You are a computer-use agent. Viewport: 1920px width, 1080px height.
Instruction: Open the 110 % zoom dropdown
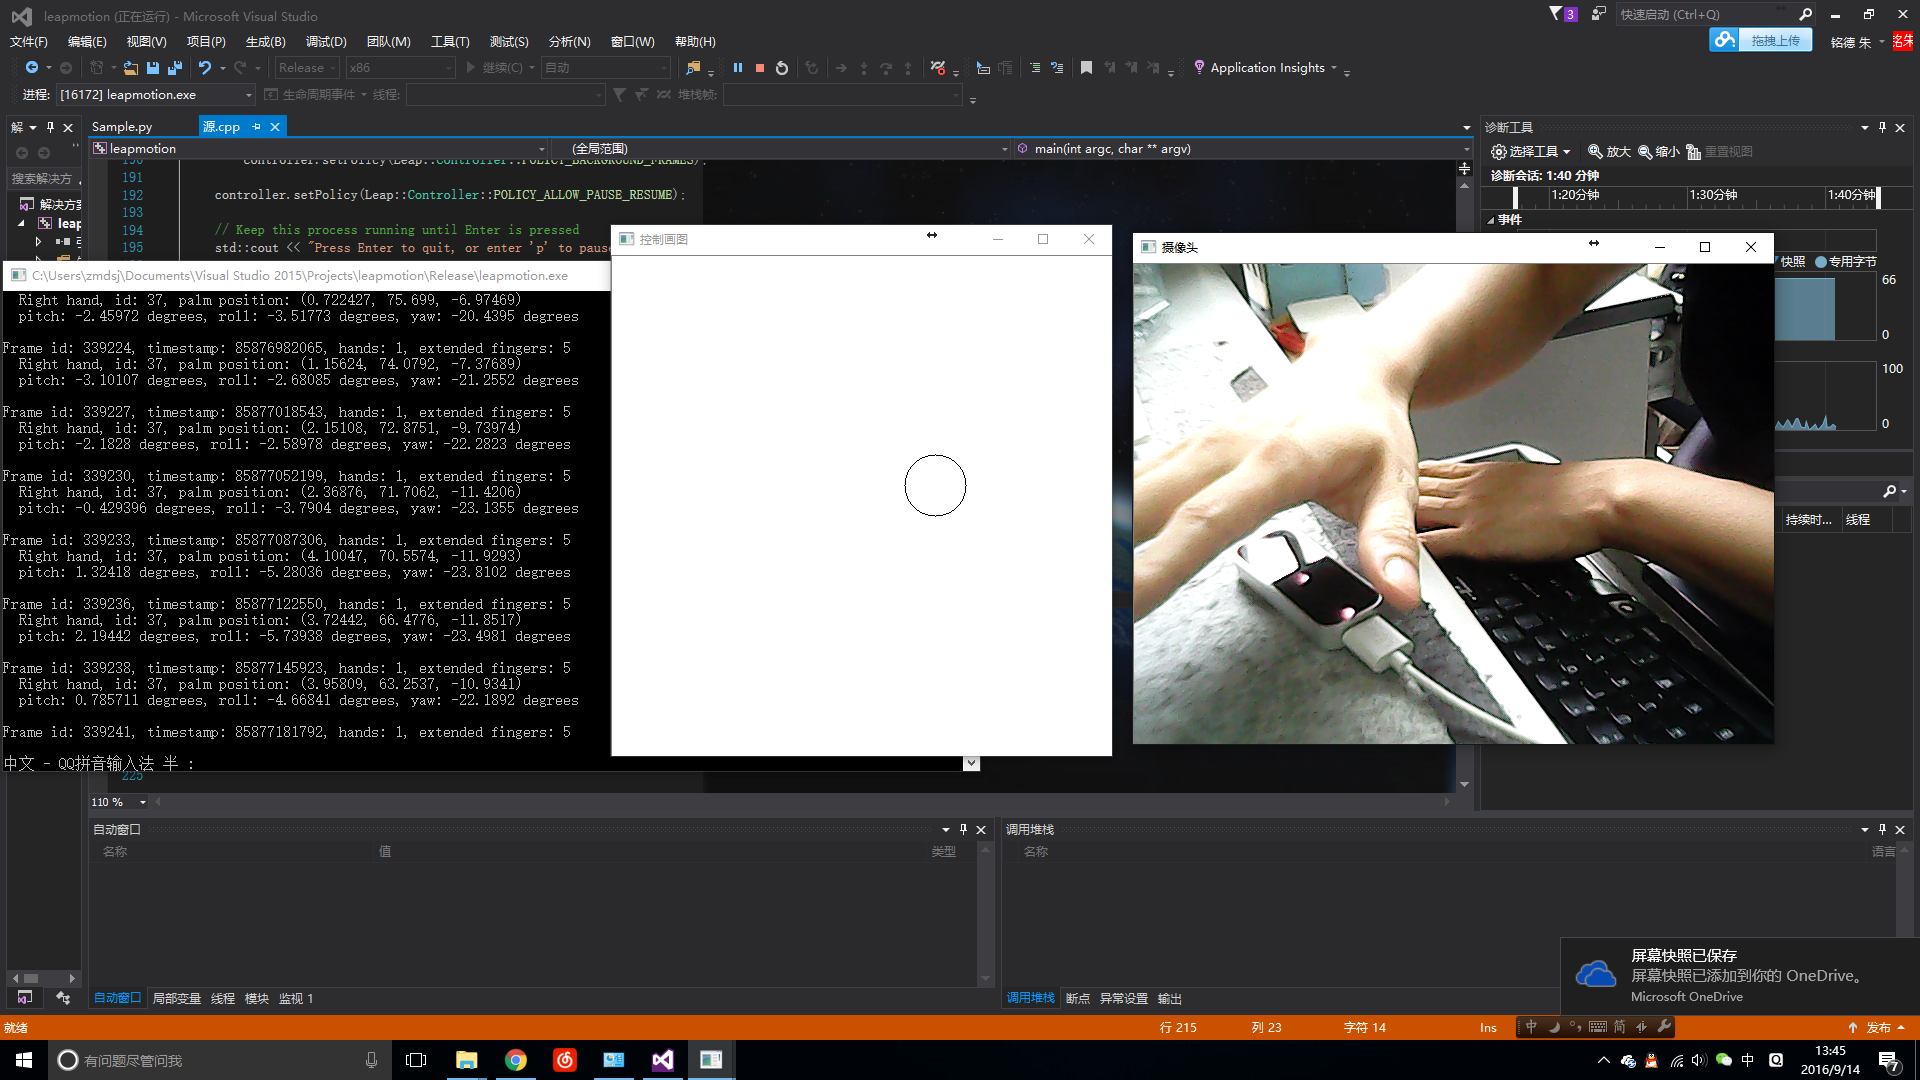click(x=118, y=802)
